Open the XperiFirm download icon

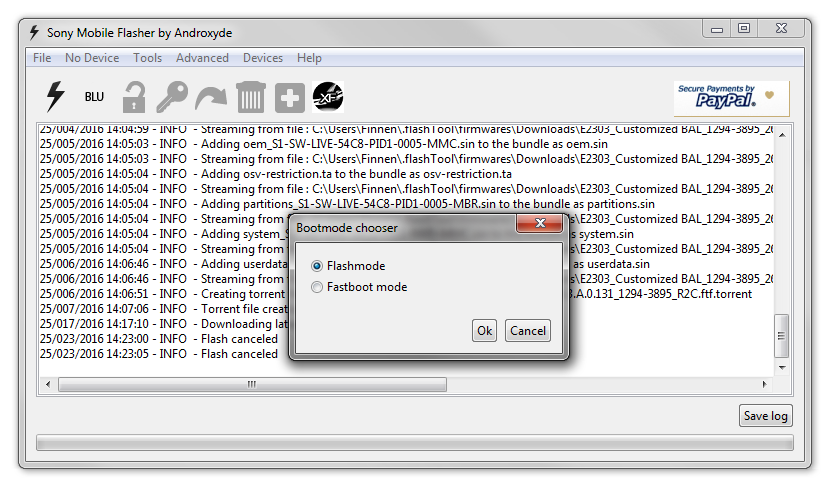[328, 97]
